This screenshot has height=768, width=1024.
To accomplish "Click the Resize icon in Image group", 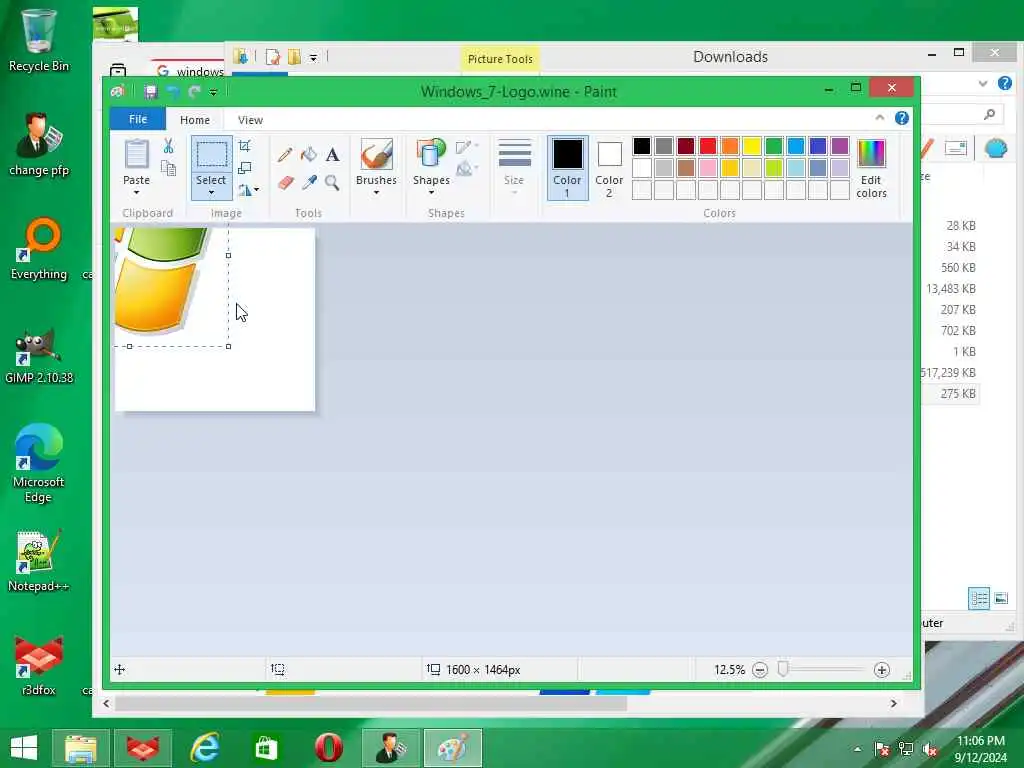I will 245,168.
